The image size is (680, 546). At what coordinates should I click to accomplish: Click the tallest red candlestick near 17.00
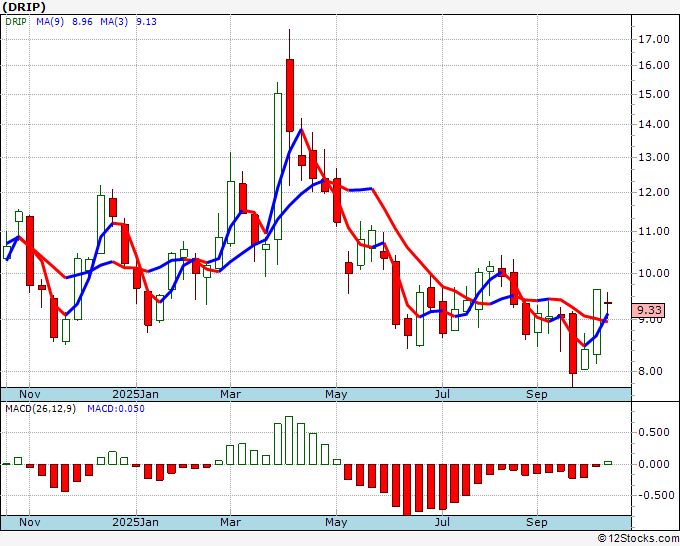(x=290, y=95)
